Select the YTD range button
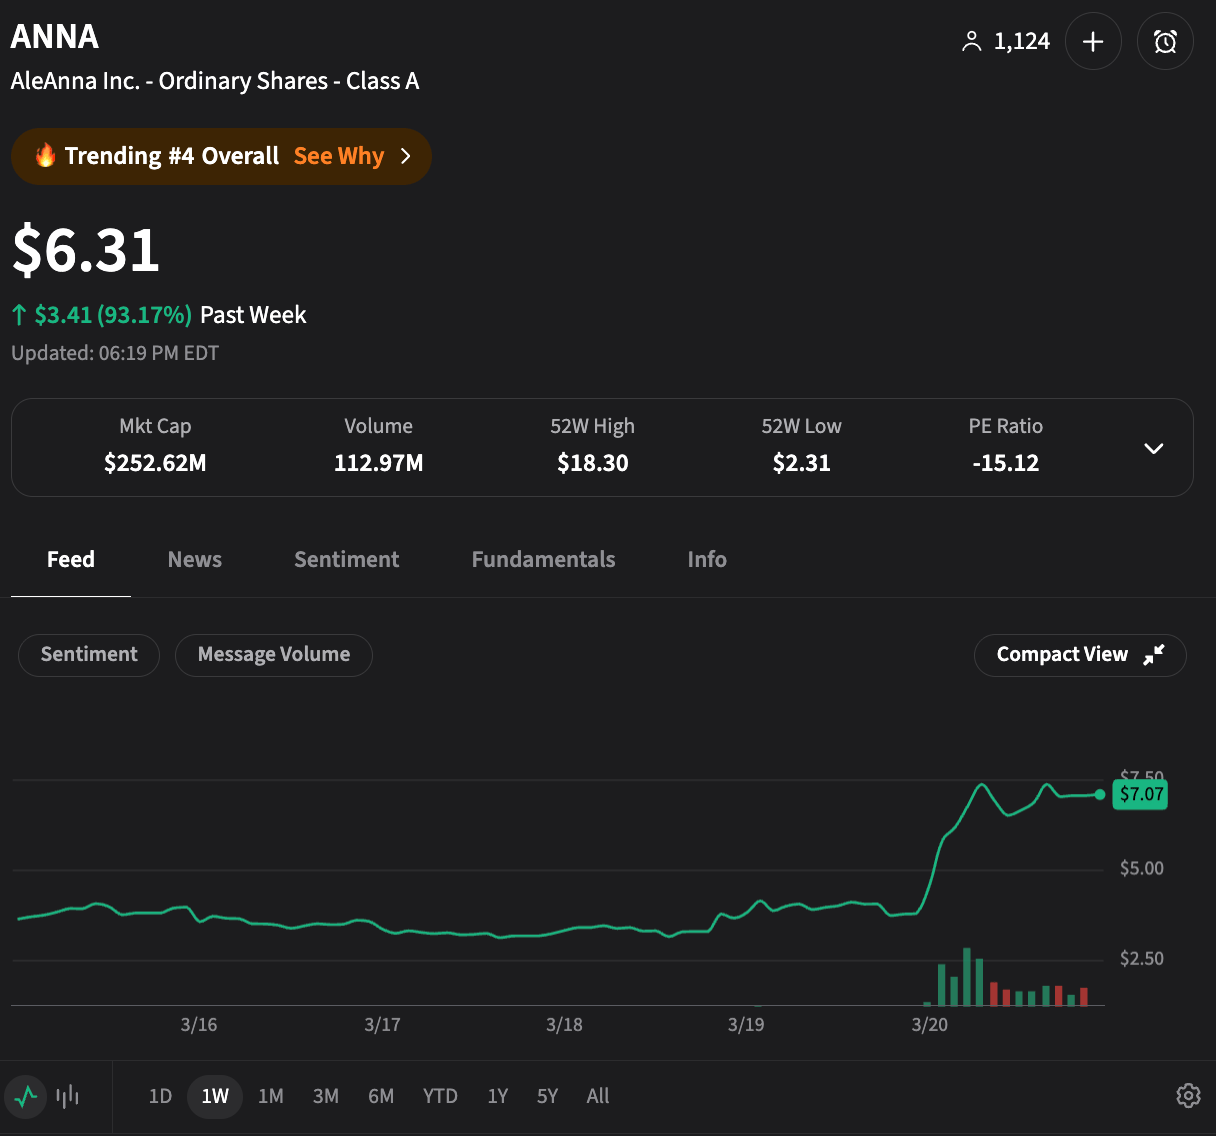1216x1136 pixels. (x=440, y=1096)
